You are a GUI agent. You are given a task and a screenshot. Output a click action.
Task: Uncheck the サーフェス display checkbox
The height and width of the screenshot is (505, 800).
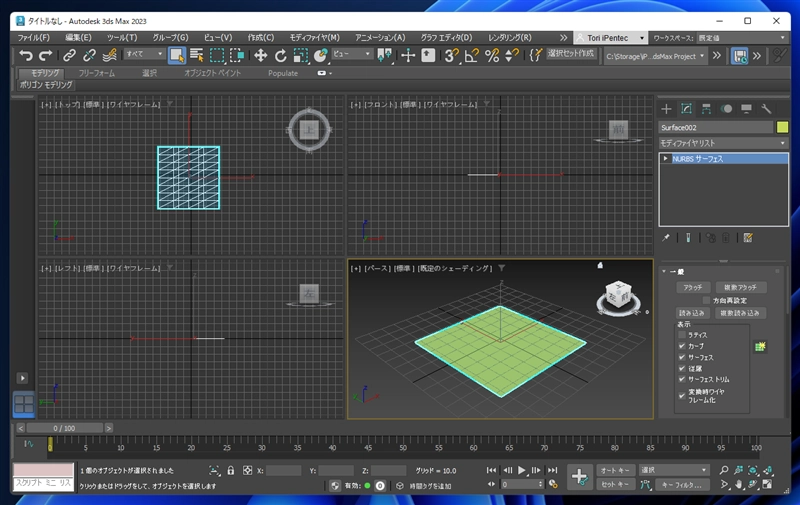click(682, 357)
